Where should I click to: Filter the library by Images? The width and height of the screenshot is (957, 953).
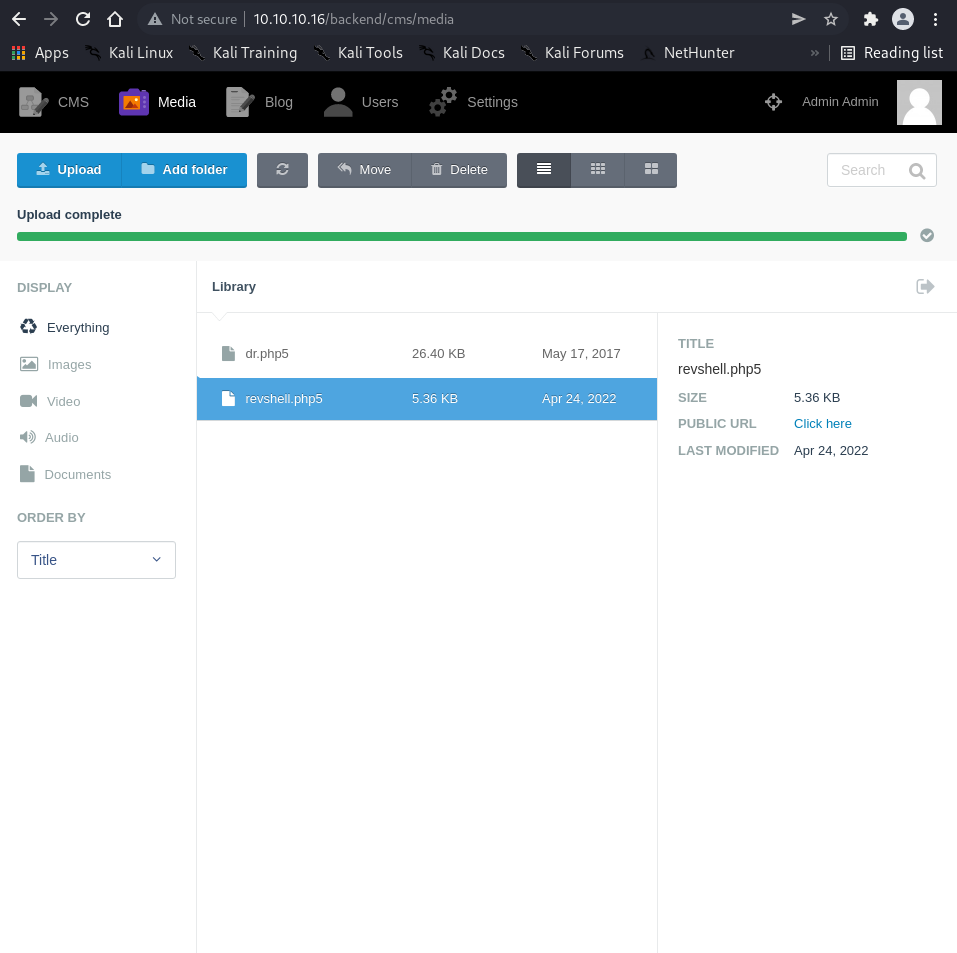pyautogui.click(x=68, y=365)
